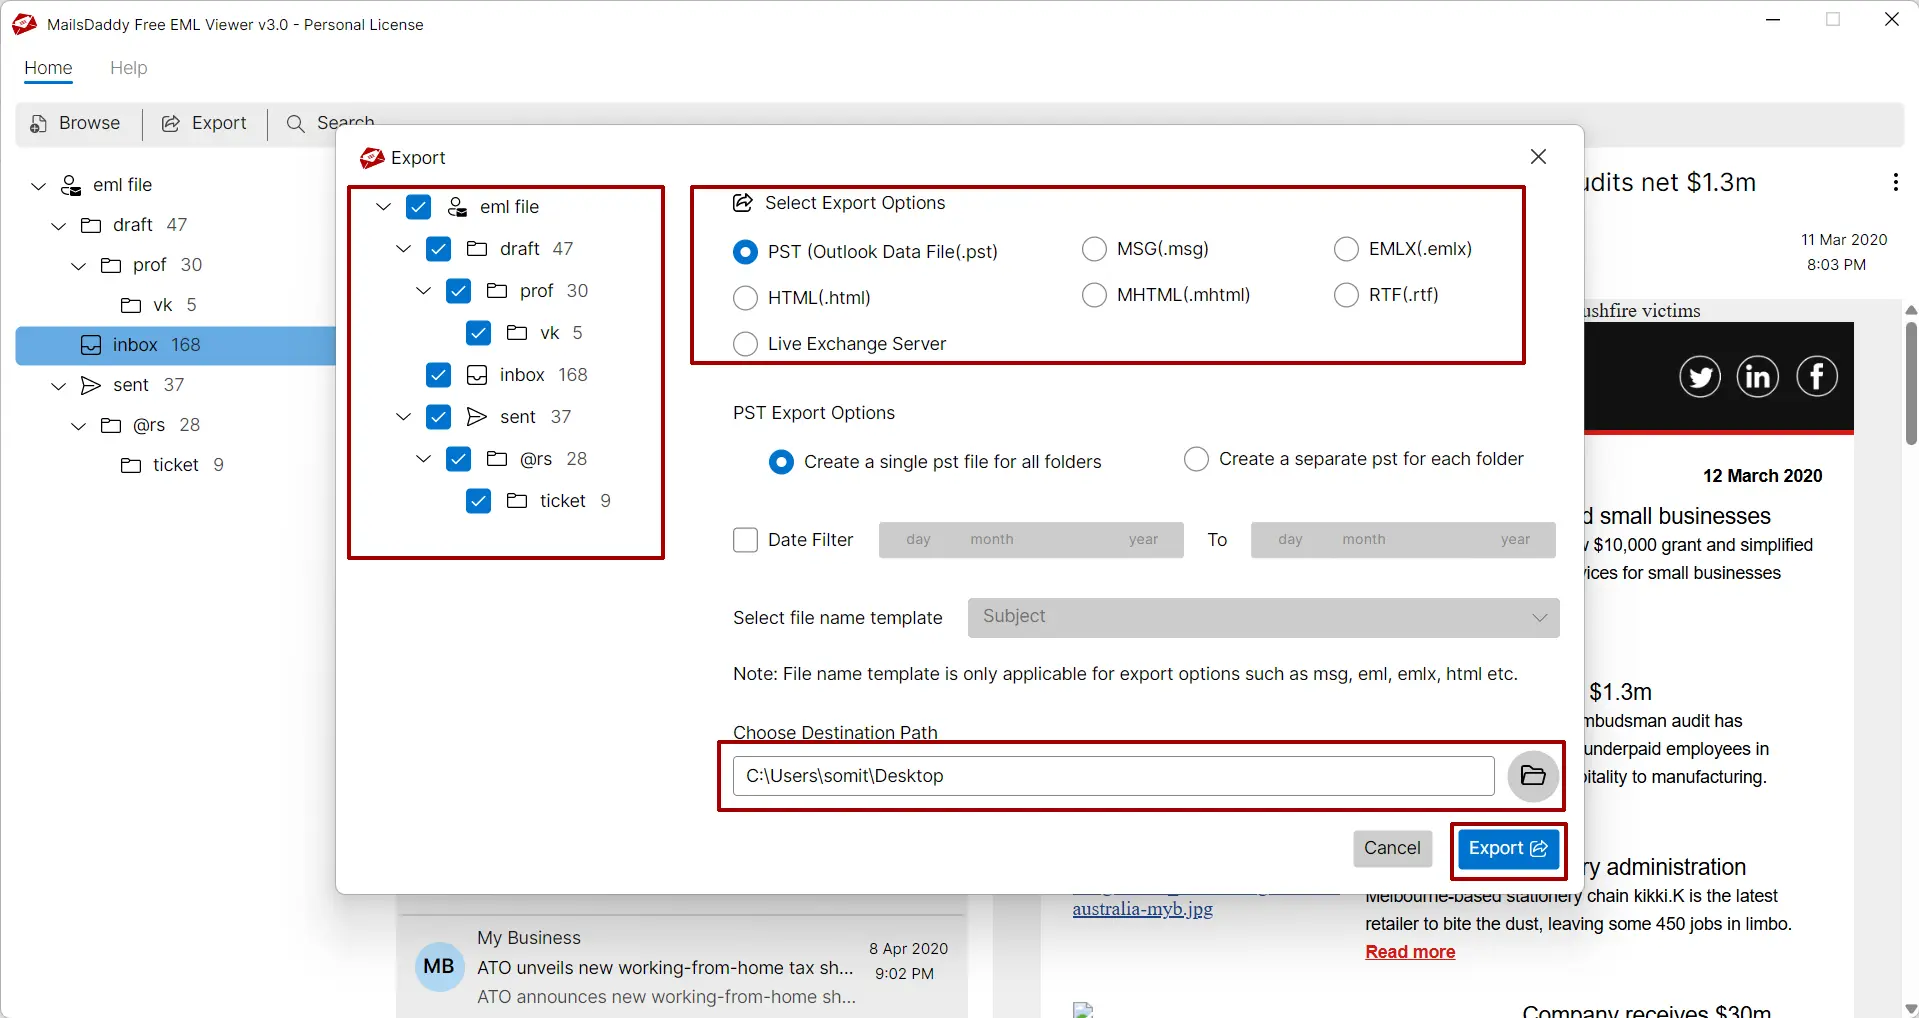Click the LinkedIn icon in the email banner
Image resolution: width=1919 pixels, height=1018 pixels.
[1759, 377]
